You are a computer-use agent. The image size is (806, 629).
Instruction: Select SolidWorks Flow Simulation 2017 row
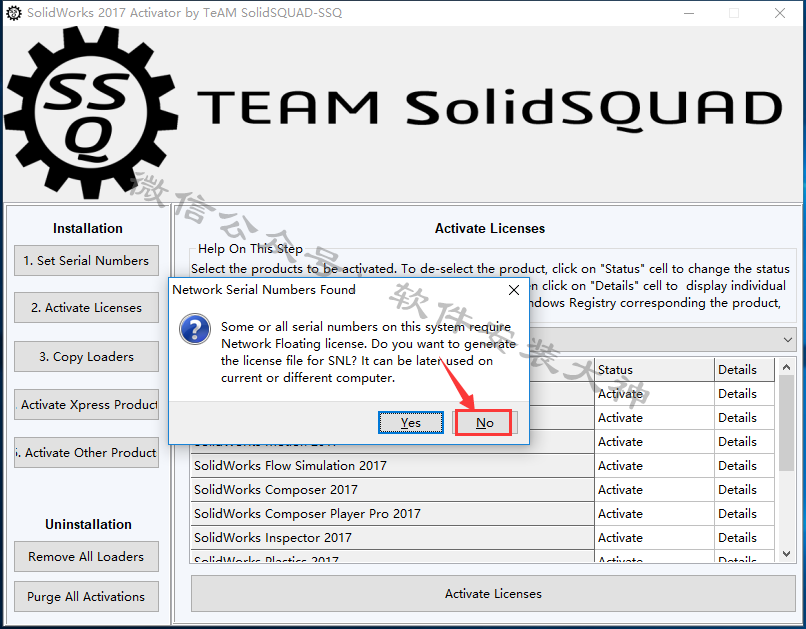pos(393,466)
